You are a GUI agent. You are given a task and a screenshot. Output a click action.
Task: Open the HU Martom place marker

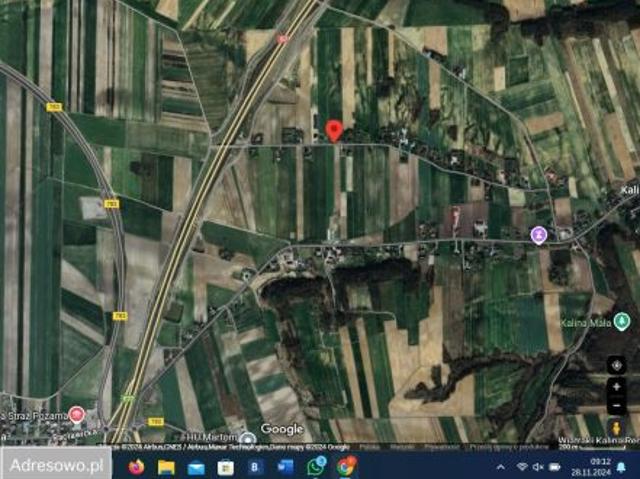click(x=247, y=439)
